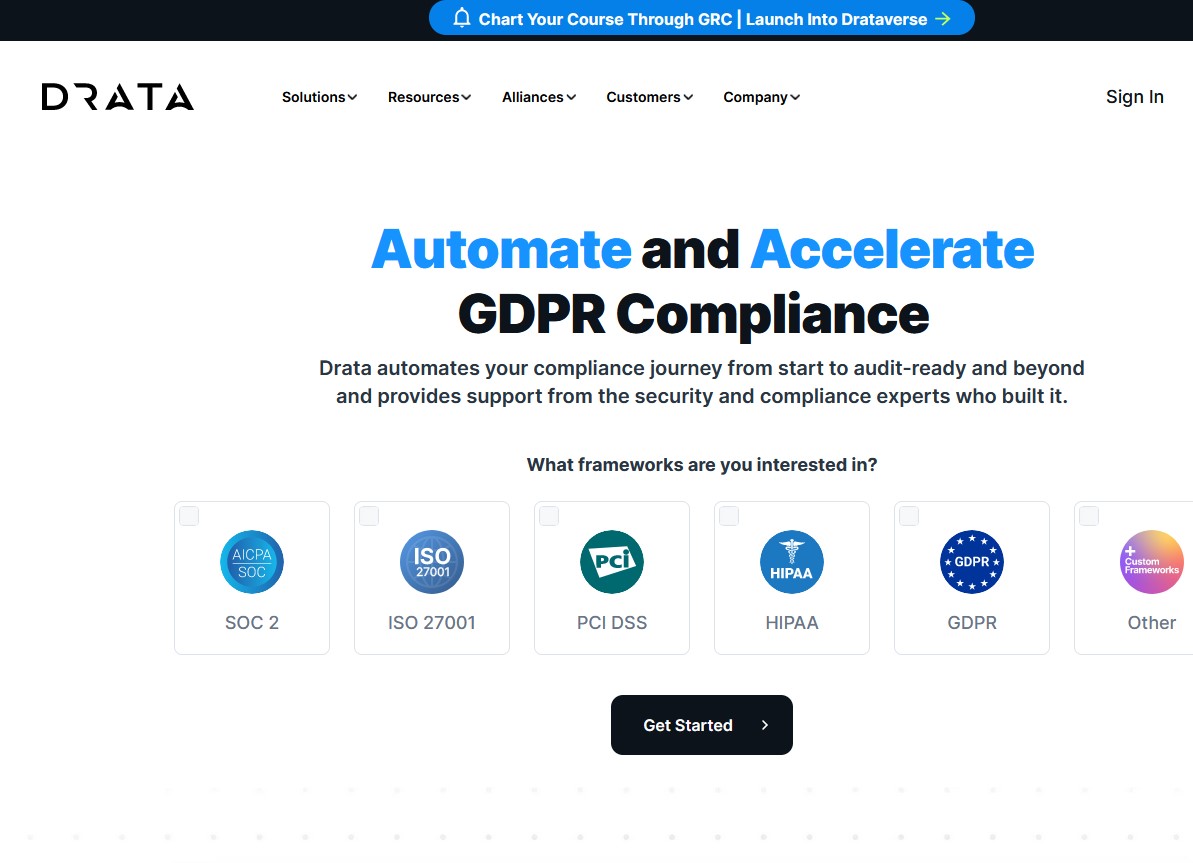Expand the Resources dropdown chevron

click(466, 97)
